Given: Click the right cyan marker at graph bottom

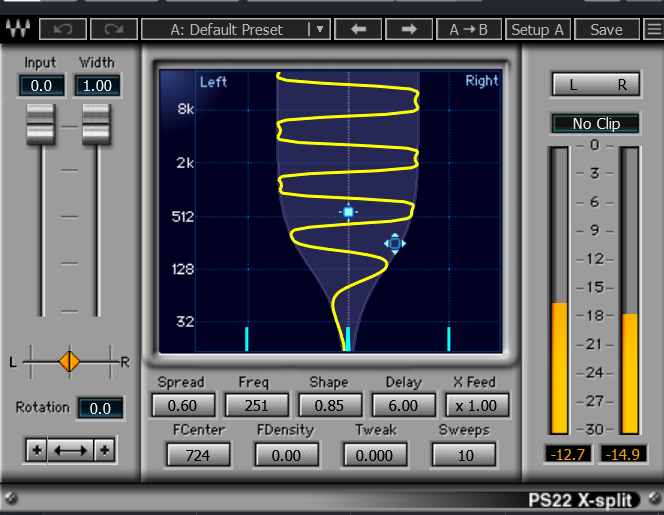Looking at the screenshot, I should coord(449,339).
